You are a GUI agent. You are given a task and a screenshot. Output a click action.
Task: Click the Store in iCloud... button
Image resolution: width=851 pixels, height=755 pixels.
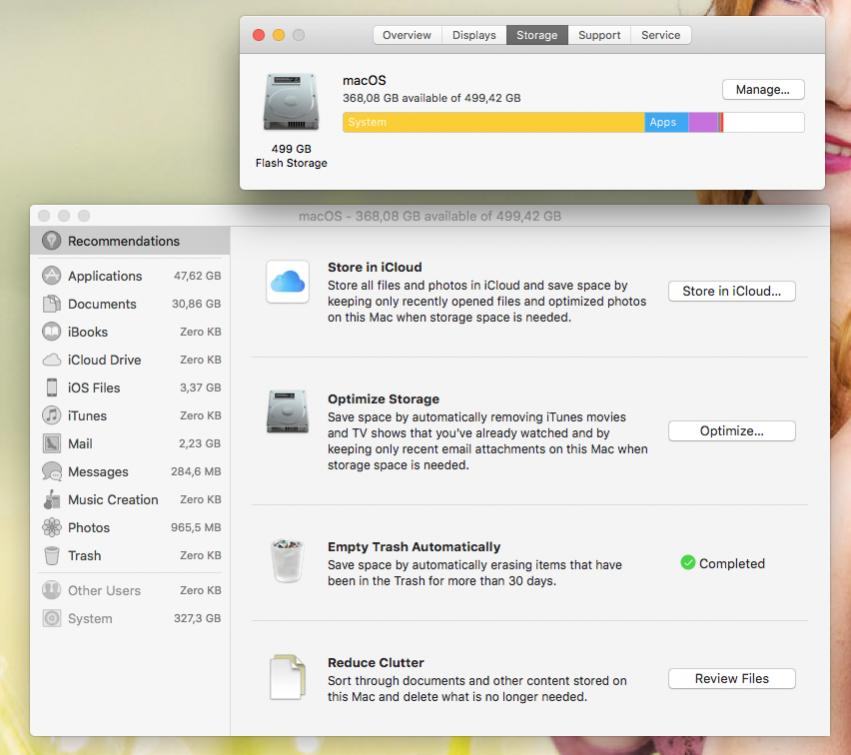pos(732,291)
